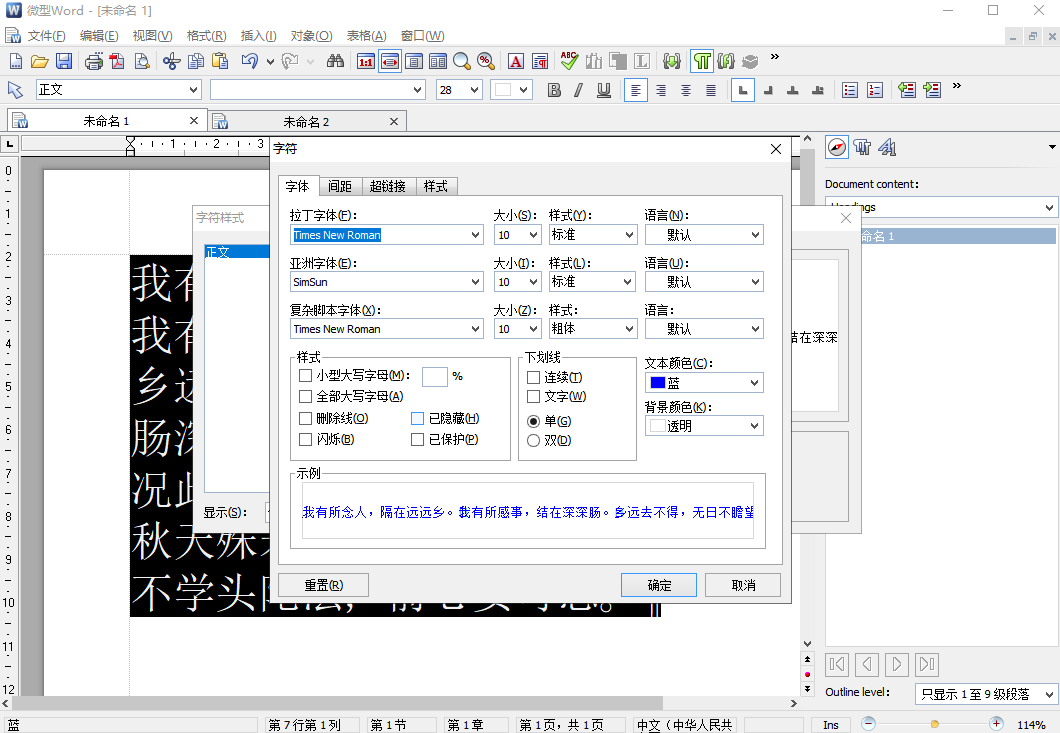
Task: Set view to 1:1 actual size
Action: click(366, 62)
